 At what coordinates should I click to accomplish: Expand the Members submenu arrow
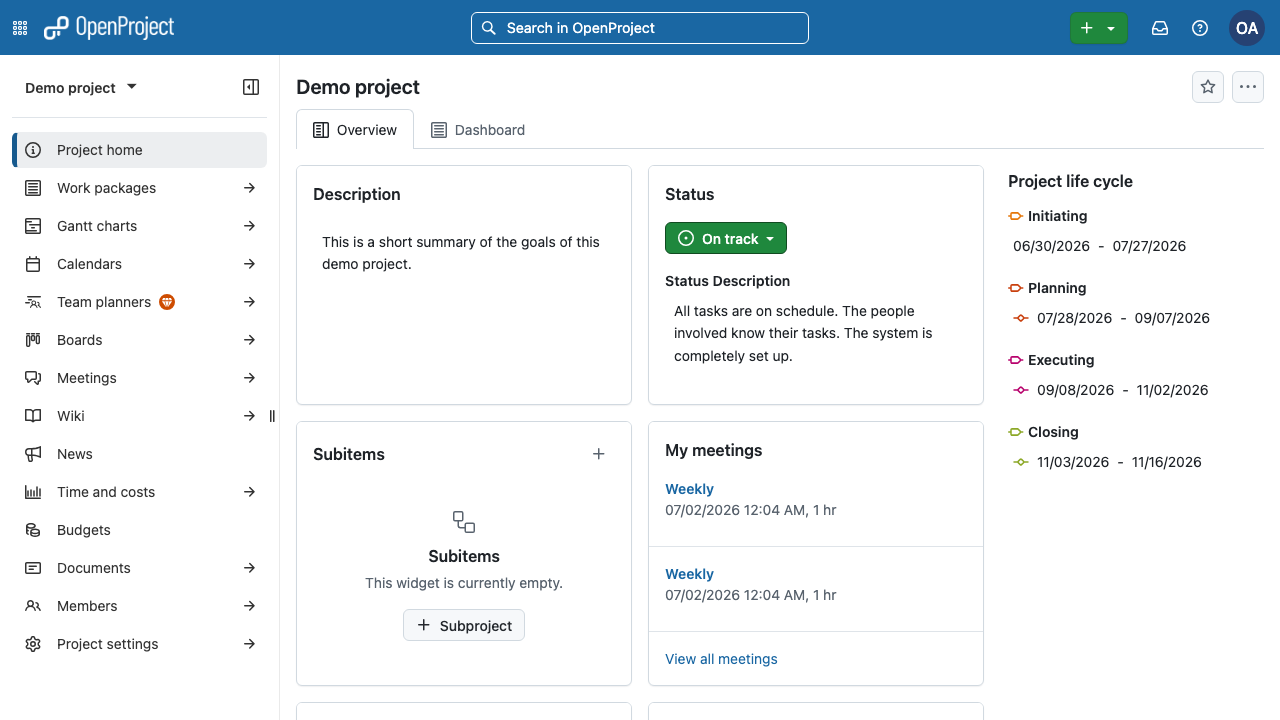[249, 606]
